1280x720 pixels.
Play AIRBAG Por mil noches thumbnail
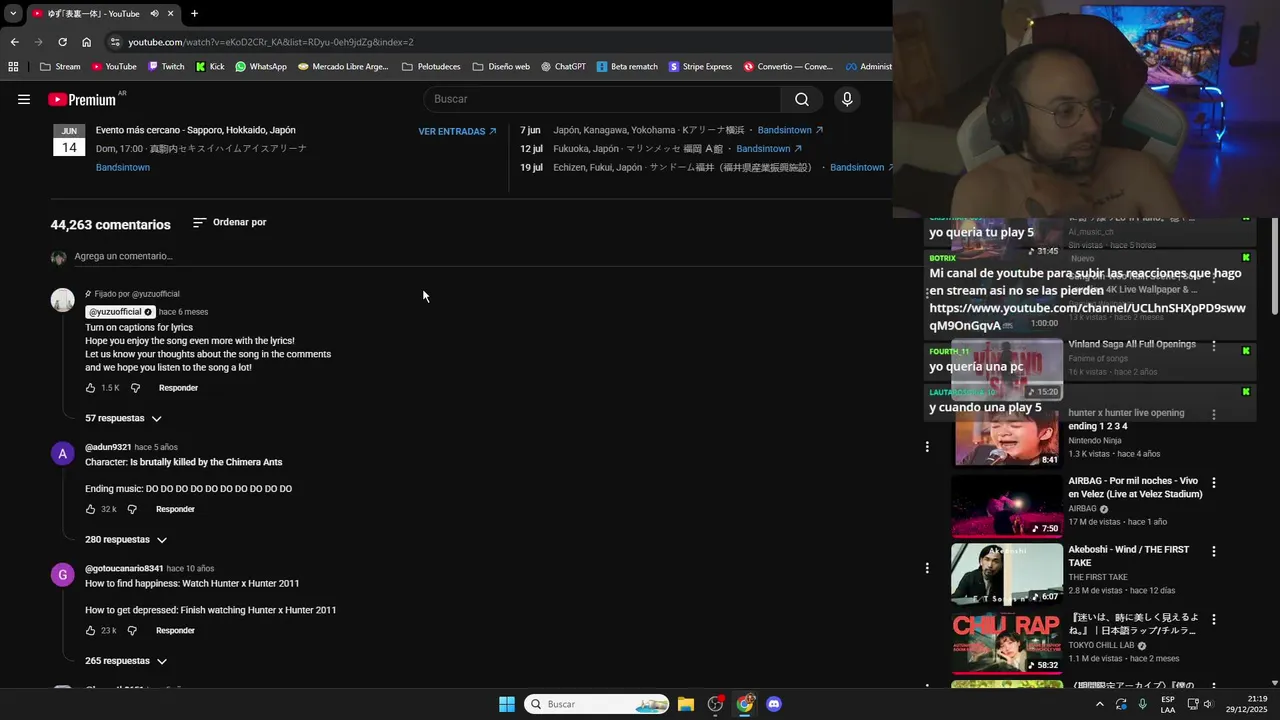(1007, 505)
